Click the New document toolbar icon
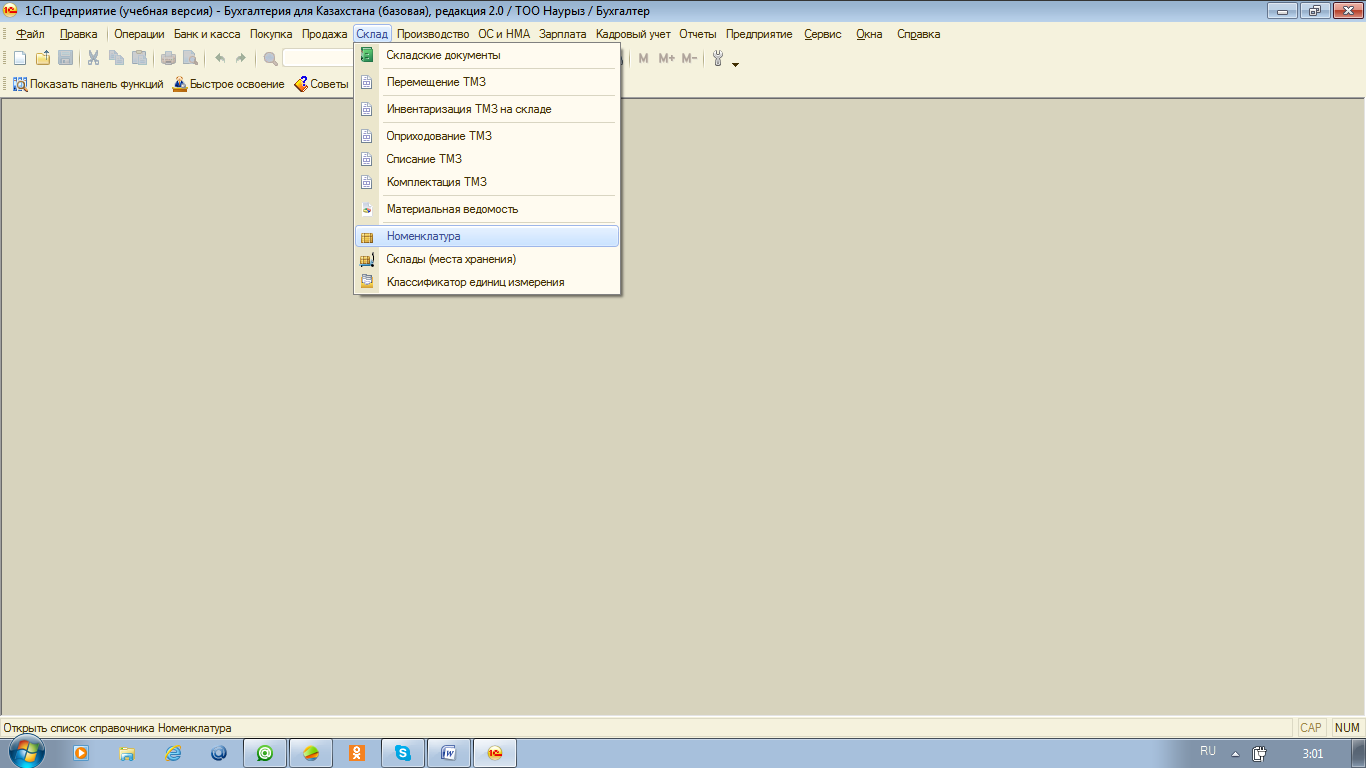 coord(20,58)
